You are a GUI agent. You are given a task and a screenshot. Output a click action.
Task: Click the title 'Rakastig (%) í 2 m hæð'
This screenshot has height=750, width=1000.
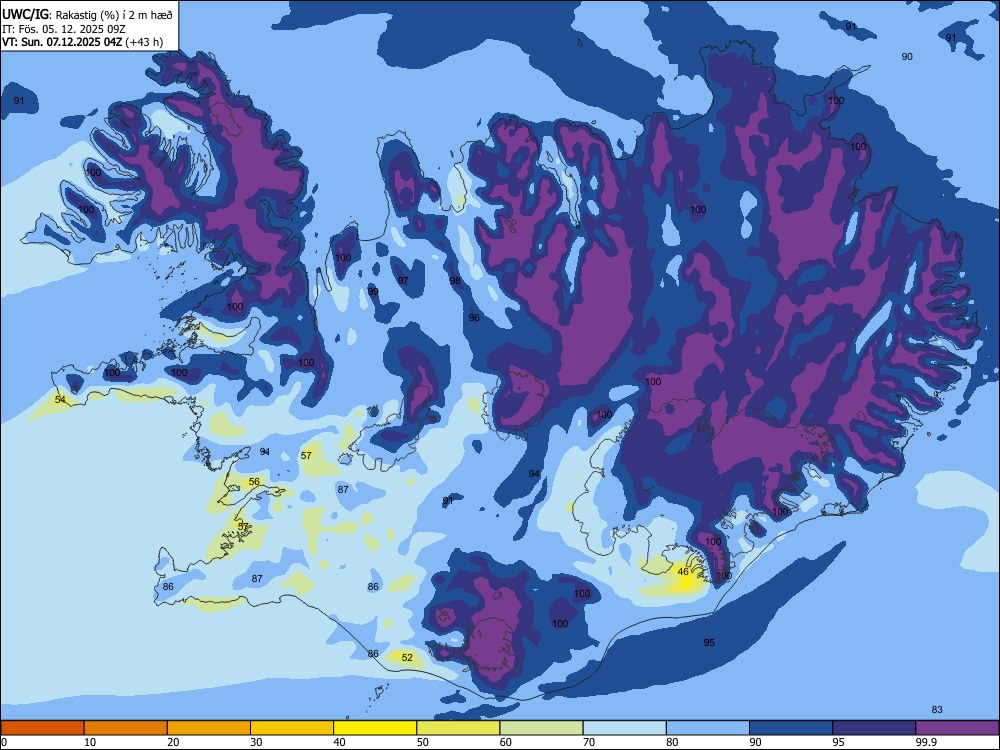click(x=114, y=15)
